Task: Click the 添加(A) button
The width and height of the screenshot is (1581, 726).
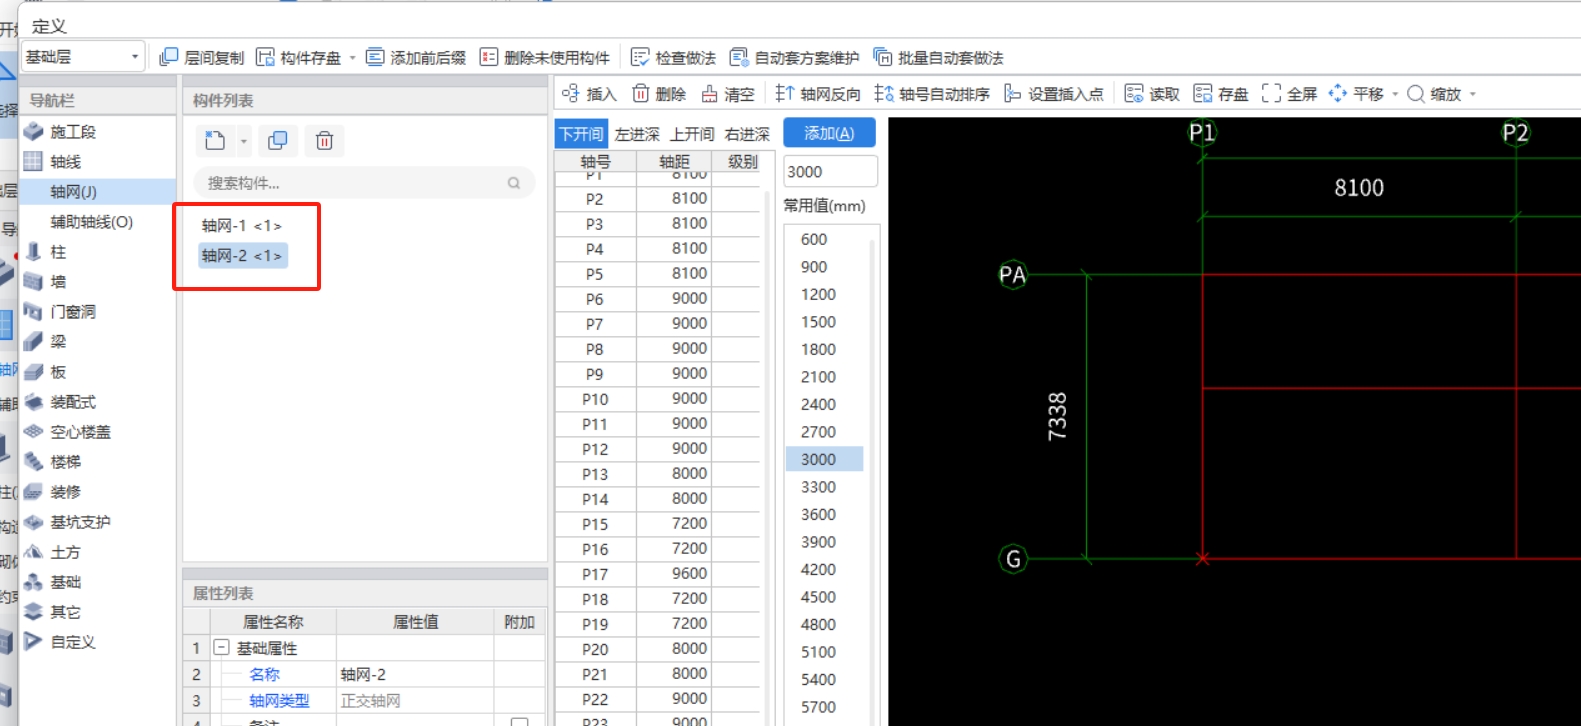Action: pyautogui.click(x=829, y=133)
